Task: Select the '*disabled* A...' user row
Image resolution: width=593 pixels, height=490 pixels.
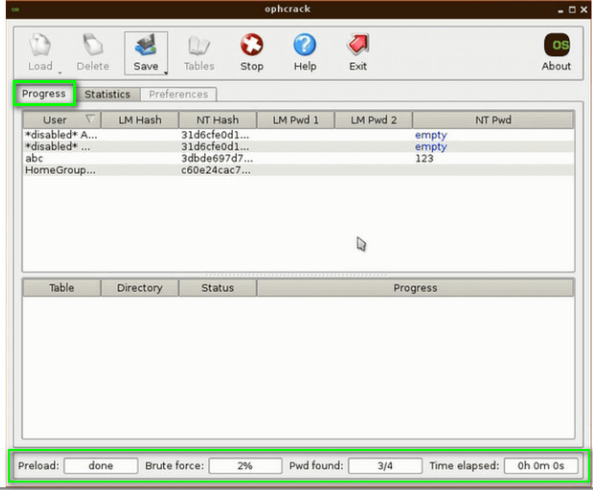Action: point(298,135)
